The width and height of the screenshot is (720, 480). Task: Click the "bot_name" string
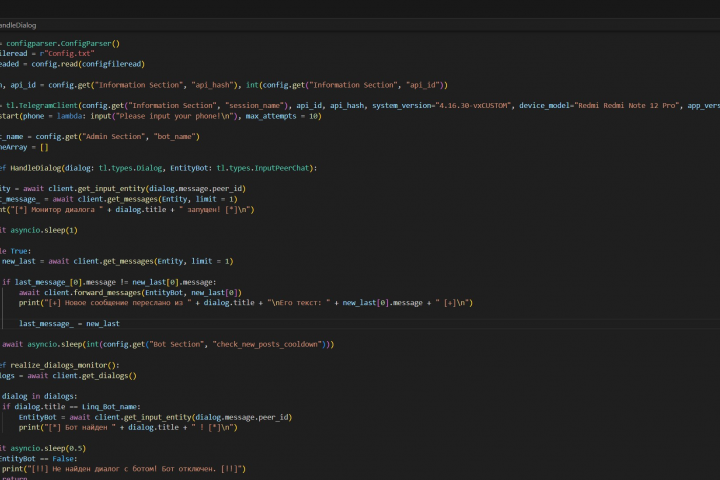[x=175, y=136]
